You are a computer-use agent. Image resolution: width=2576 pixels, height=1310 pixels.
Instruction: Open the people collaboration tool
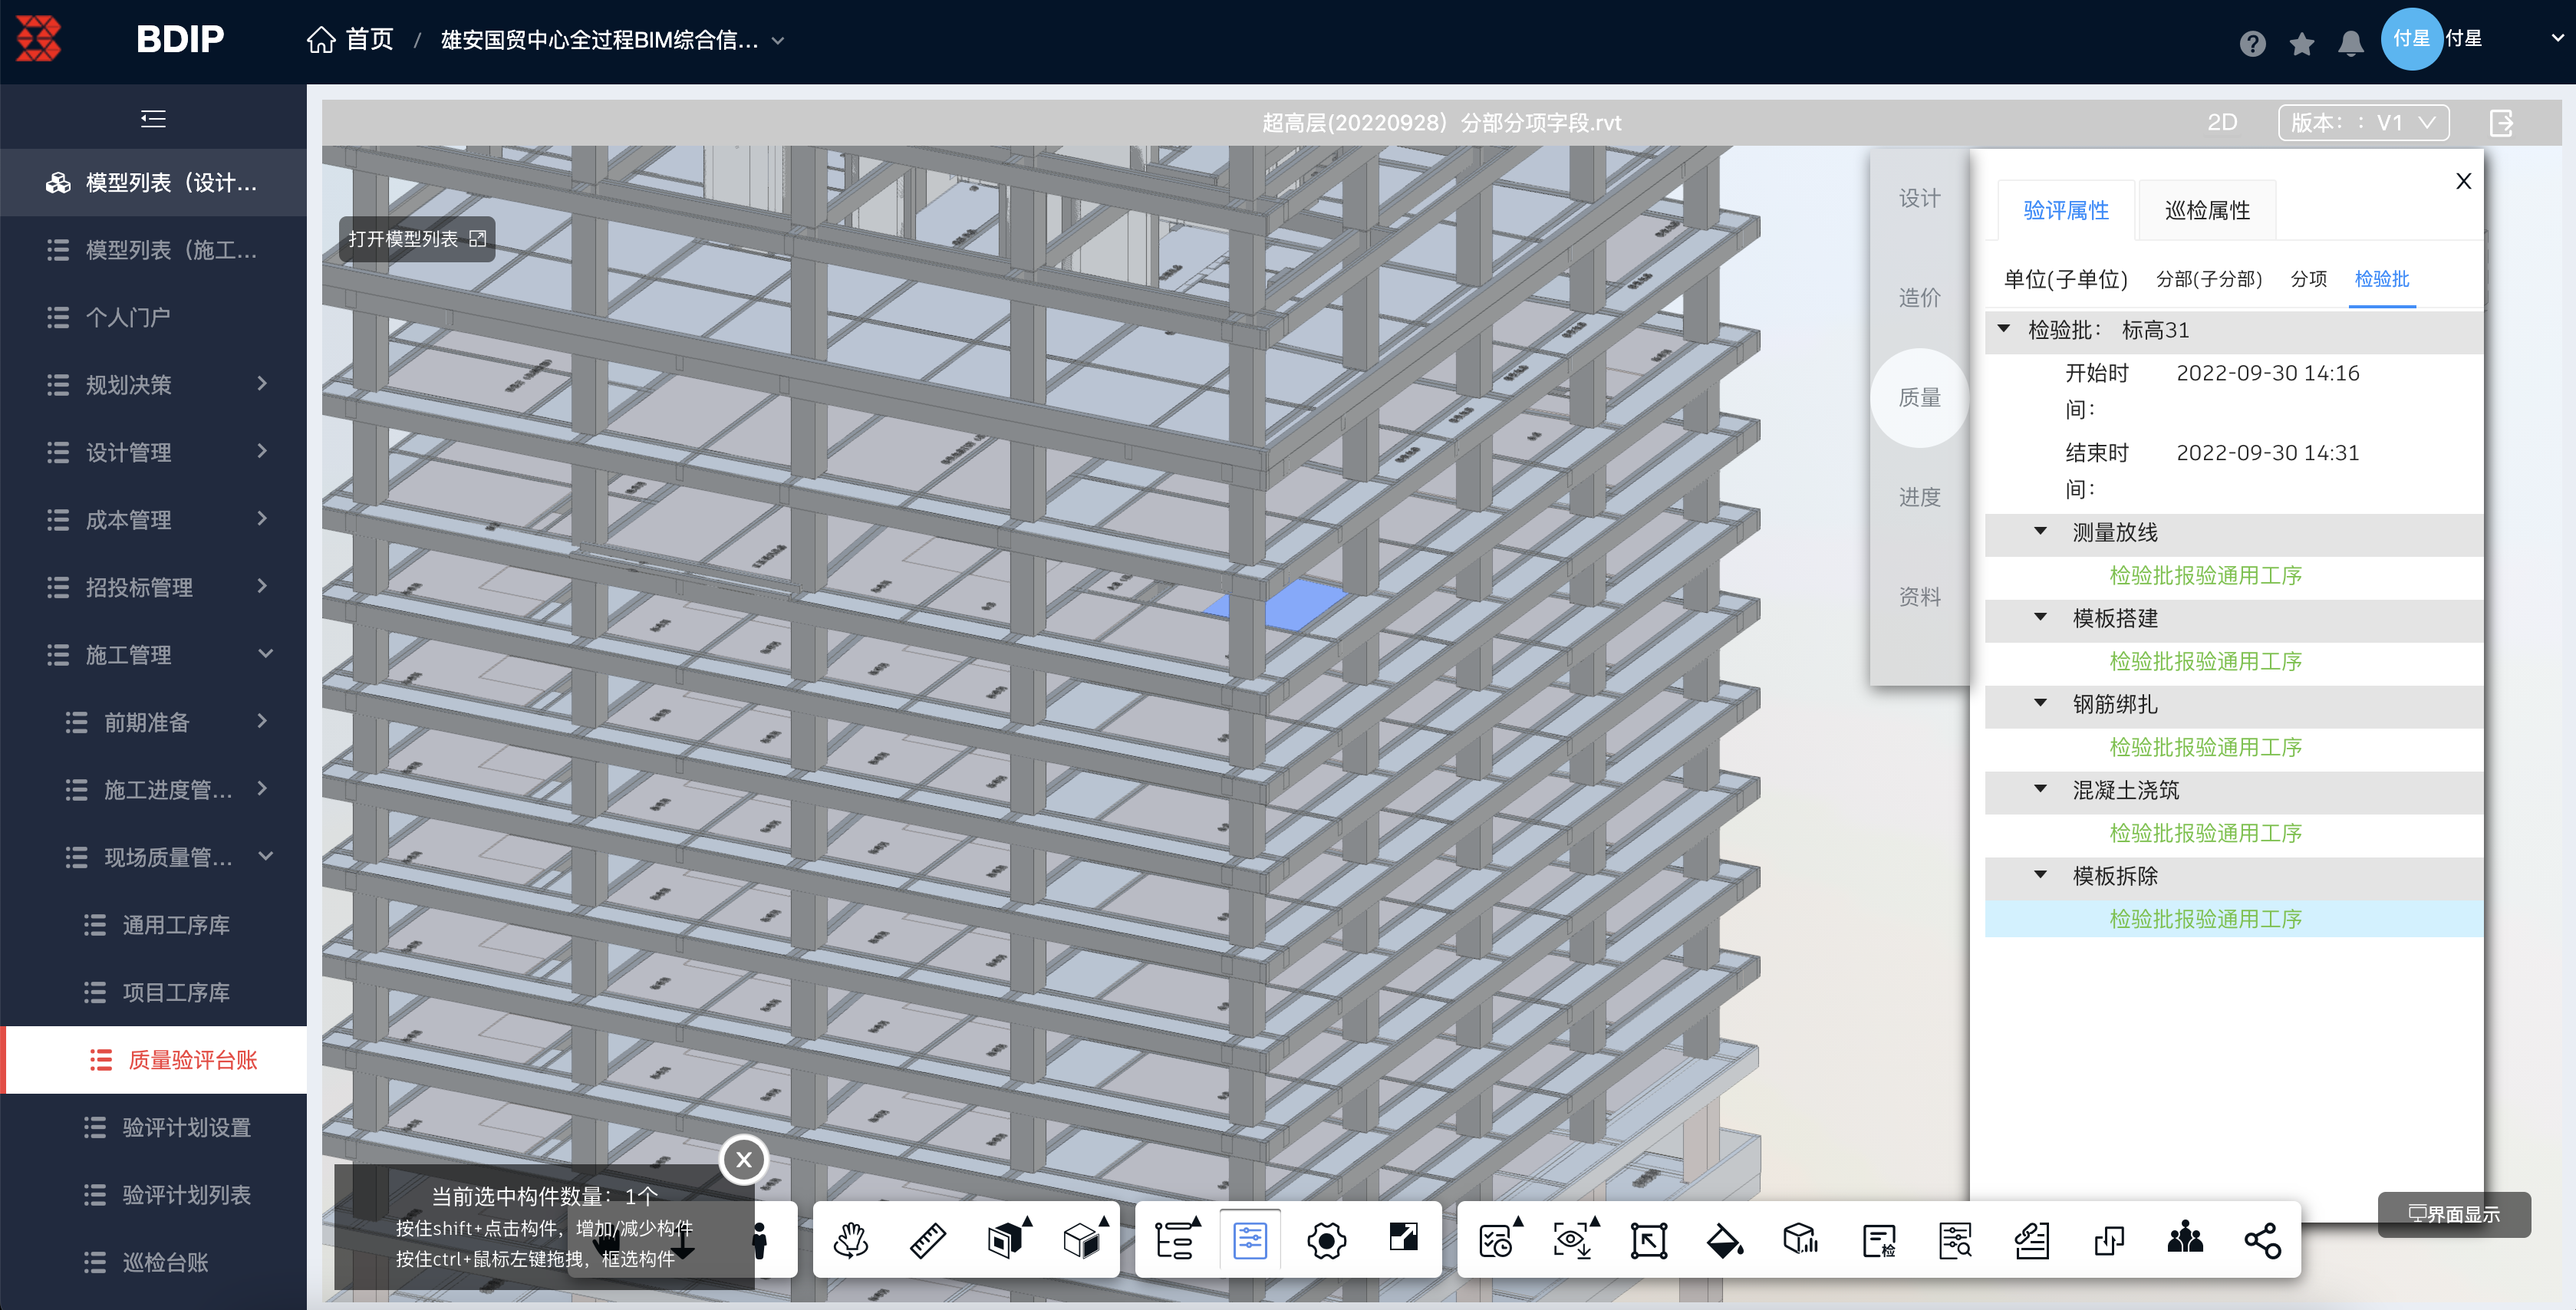(2185, 1238)
